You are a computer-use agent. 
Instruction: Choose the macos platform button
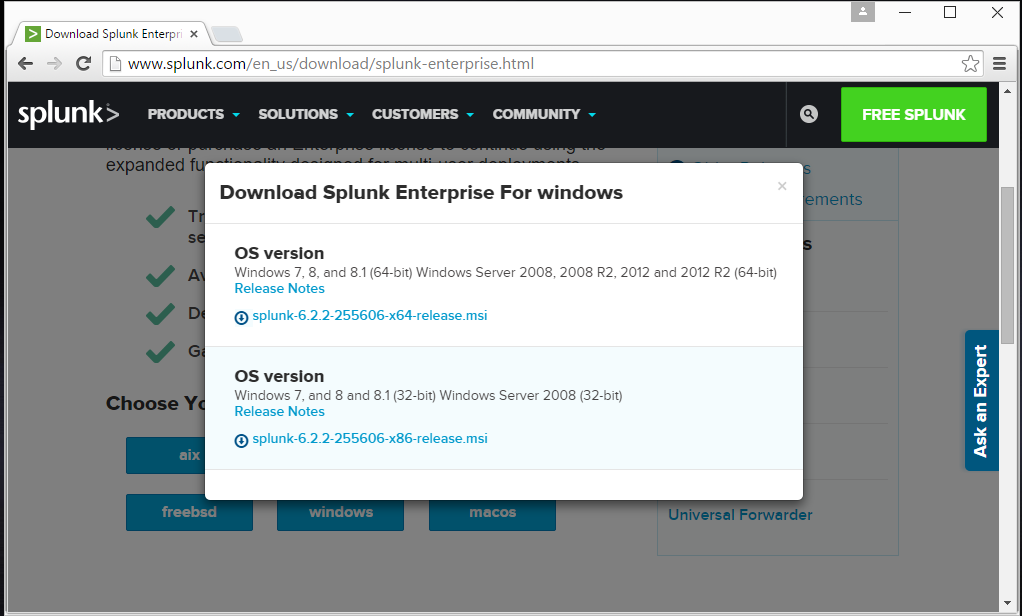492,512
